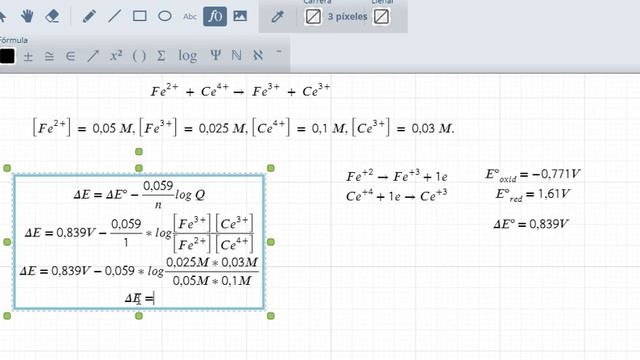Grab the top rotation handle of formula box
Screen dimensions: 640x360
click(x=139, y=152)
